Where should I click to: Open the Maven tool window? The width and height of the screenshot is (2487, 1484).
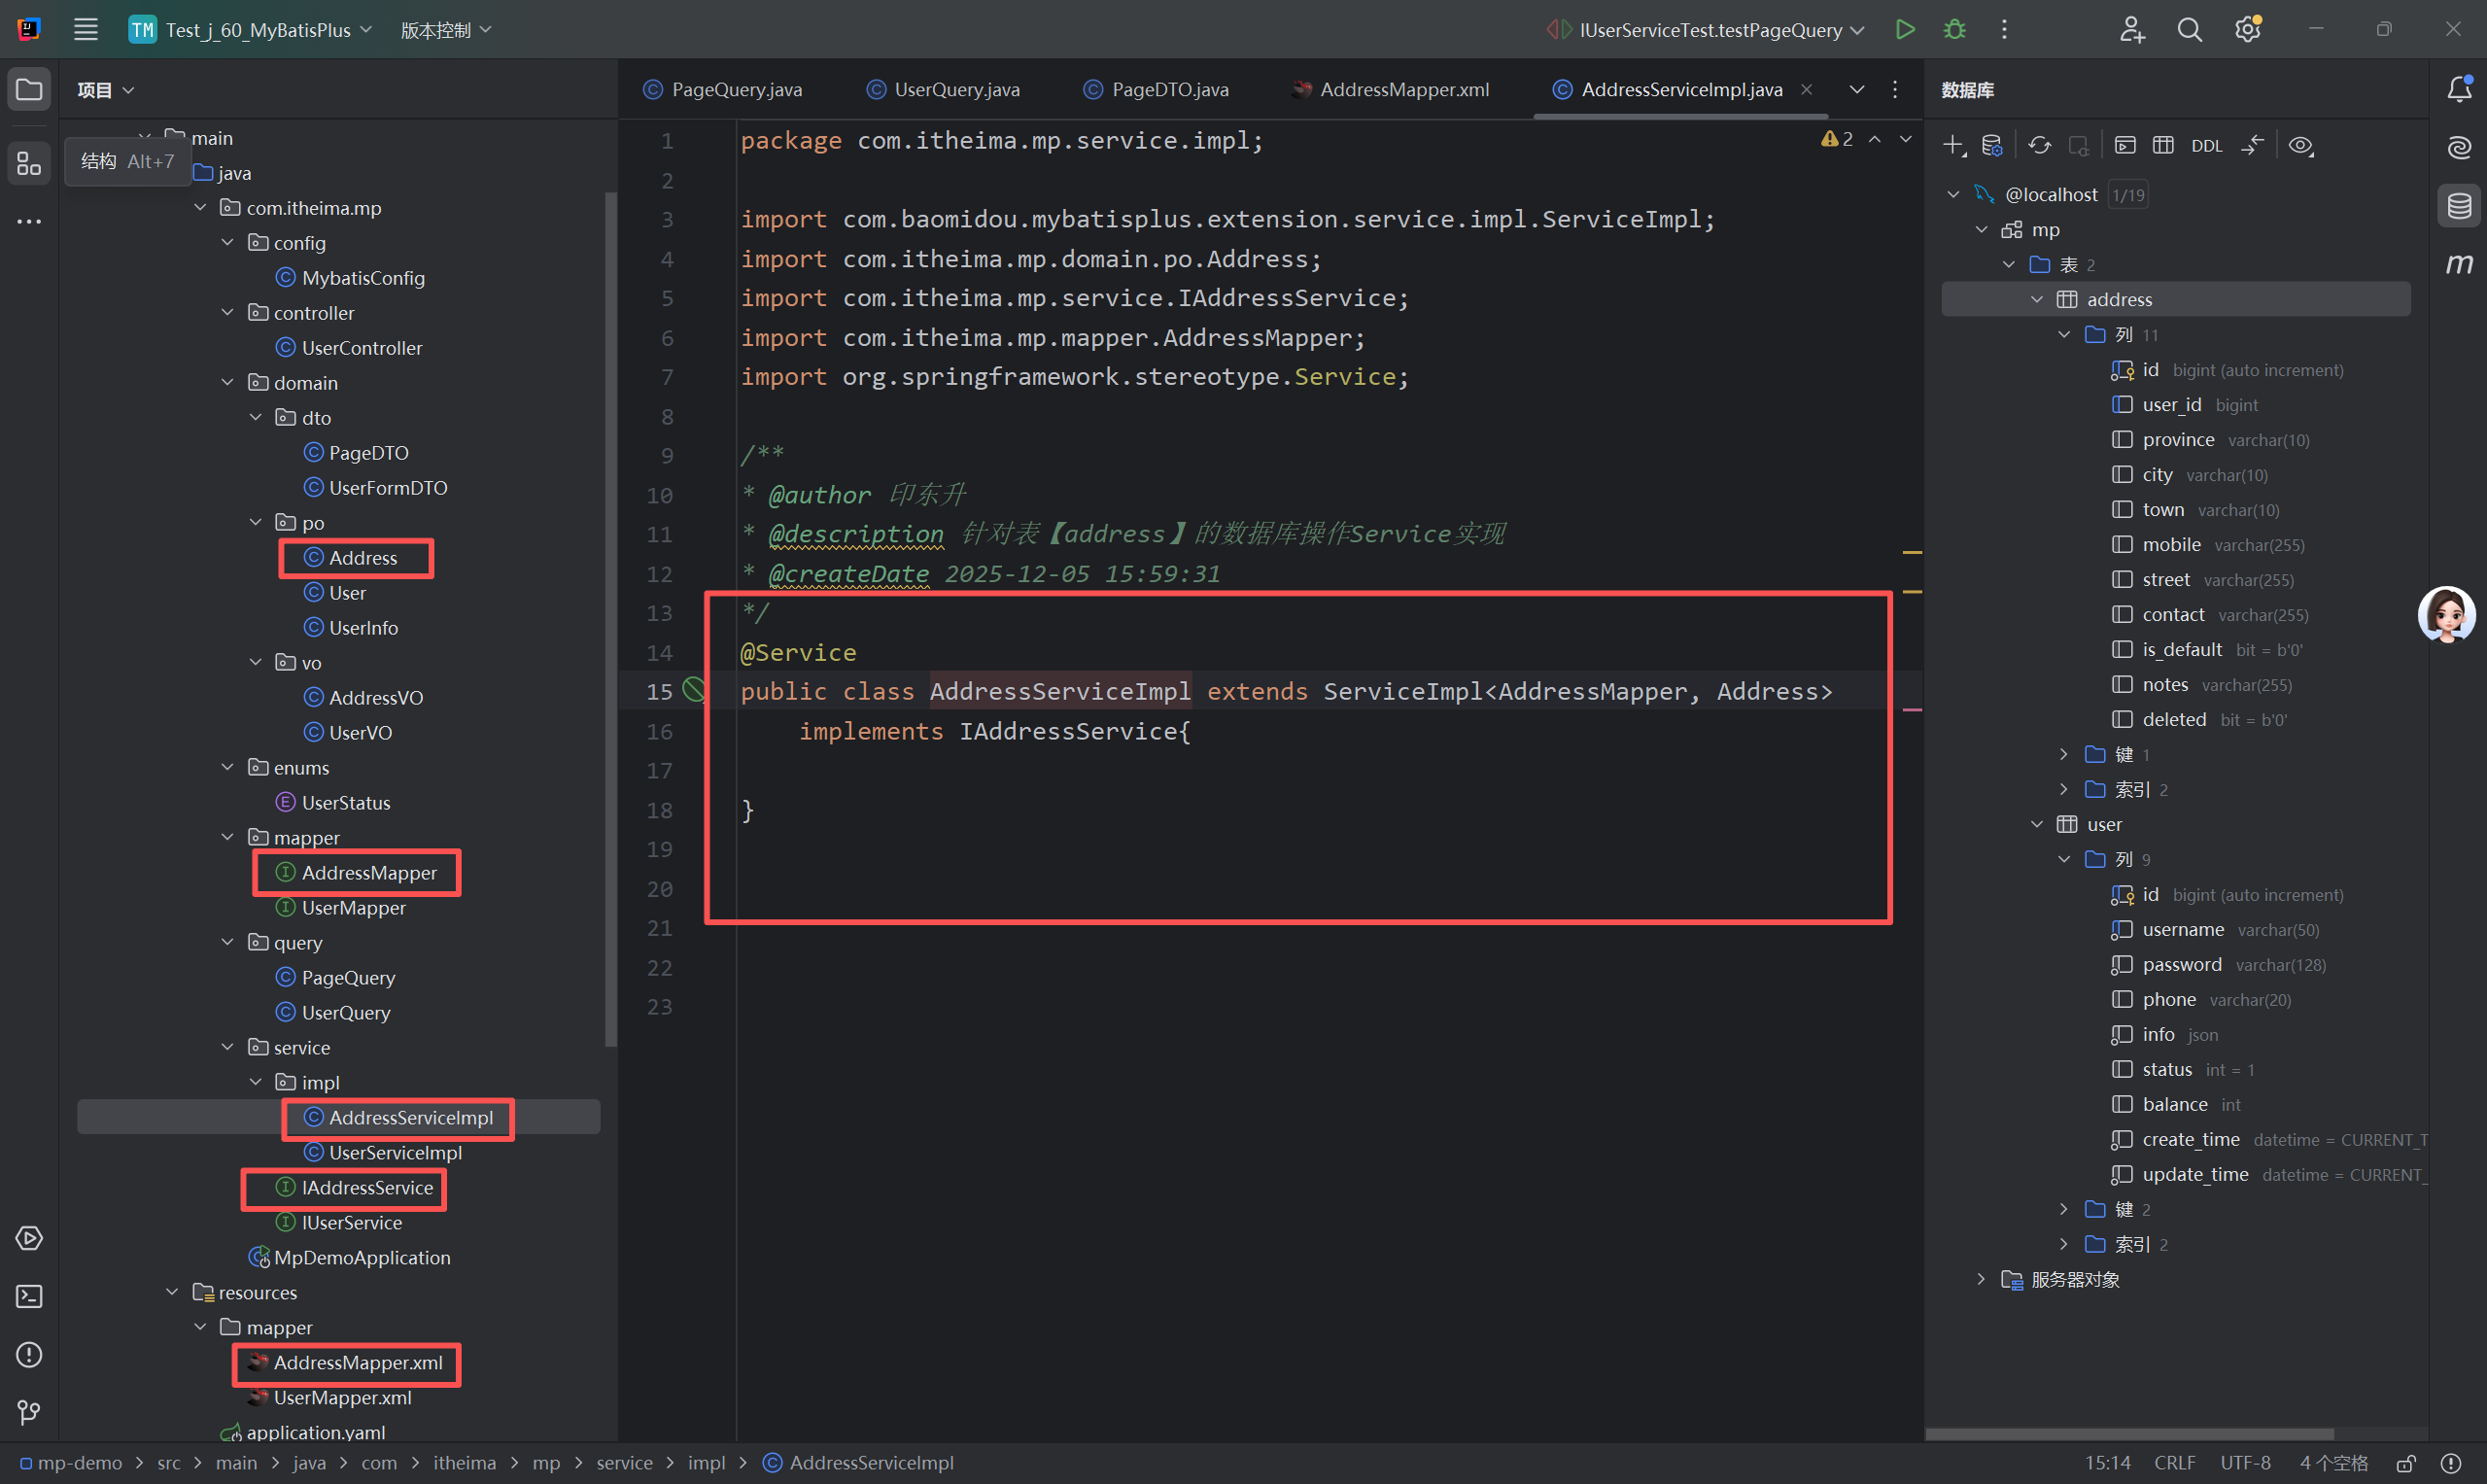coord(2459,265)
